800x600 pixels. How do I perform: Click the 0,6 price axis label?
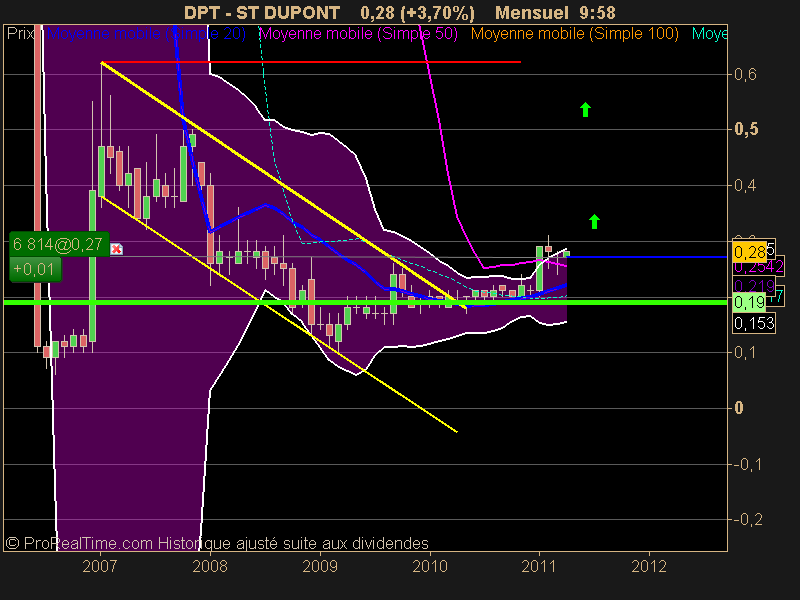(745, 75)
